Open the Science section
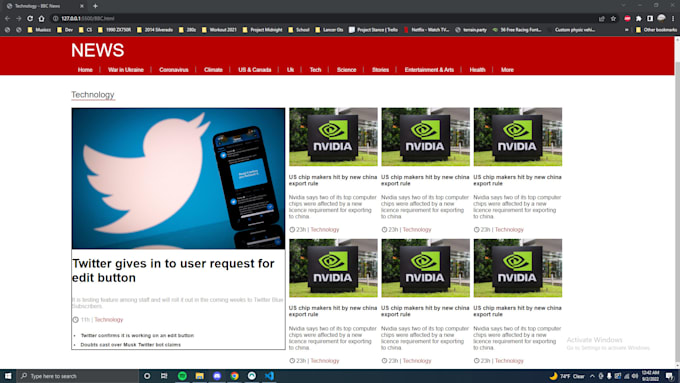 (x=347, y=70)
